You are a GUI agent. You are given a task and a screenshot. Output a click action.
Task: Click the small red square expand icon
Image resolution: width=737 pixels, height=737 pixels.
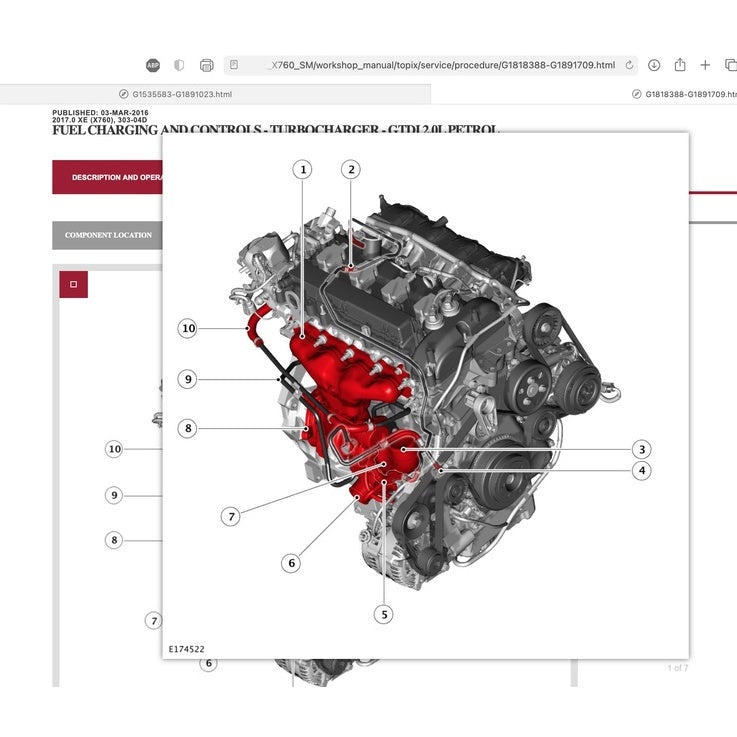[x=73, y=285]
